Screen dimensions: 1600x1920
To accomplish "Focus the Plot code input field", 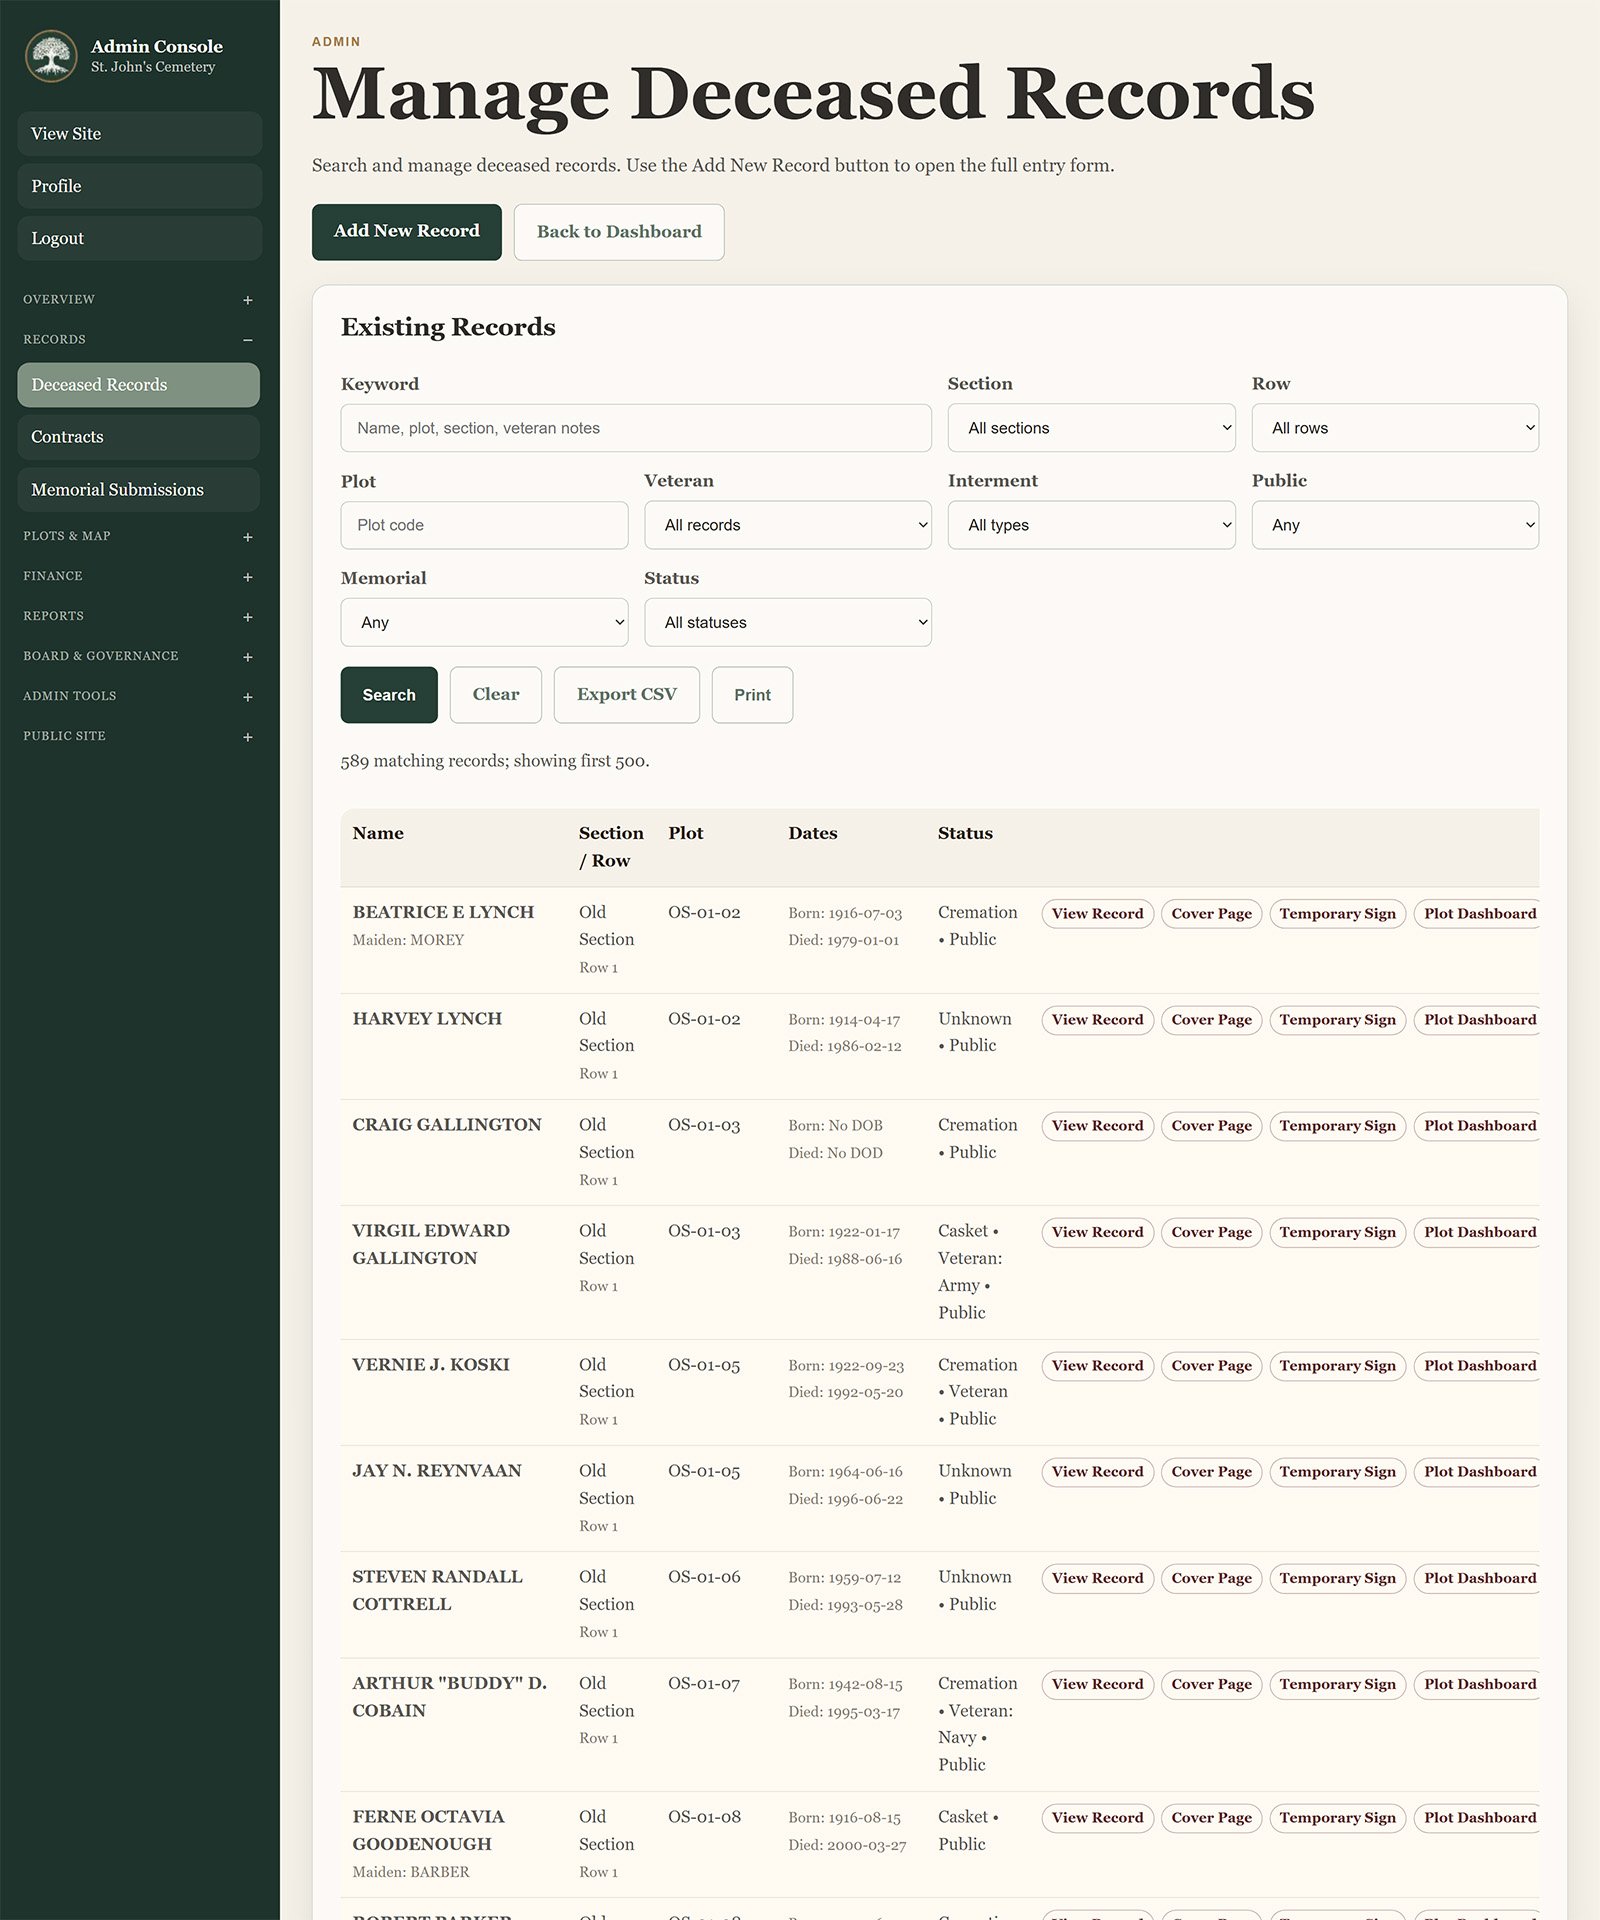I will pos(484,525).
